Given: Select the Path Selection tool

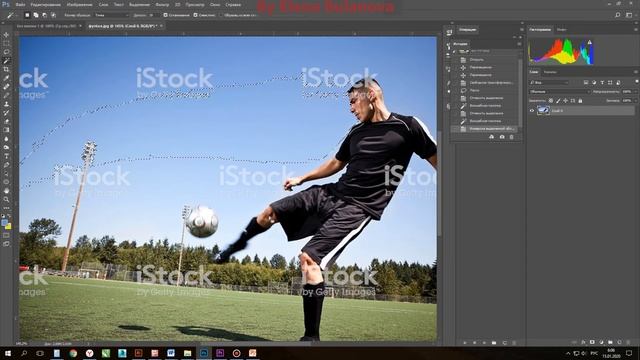Looking at the screenshot, I should coord(6,173).
